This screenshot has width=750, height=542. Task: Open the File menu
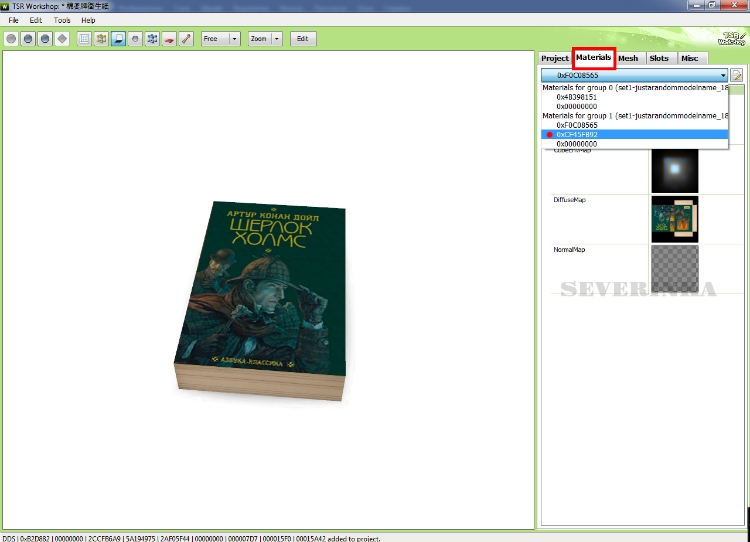point(14,20)
